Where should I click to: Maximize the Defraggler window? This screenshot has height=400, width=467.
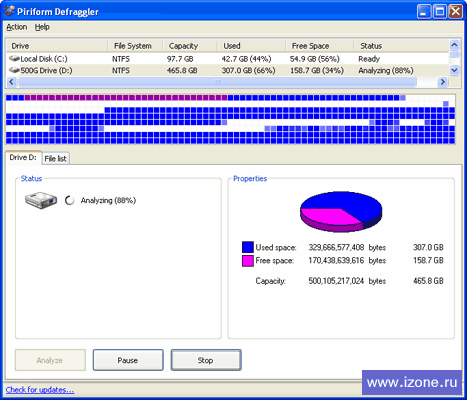tap(439, 12)
